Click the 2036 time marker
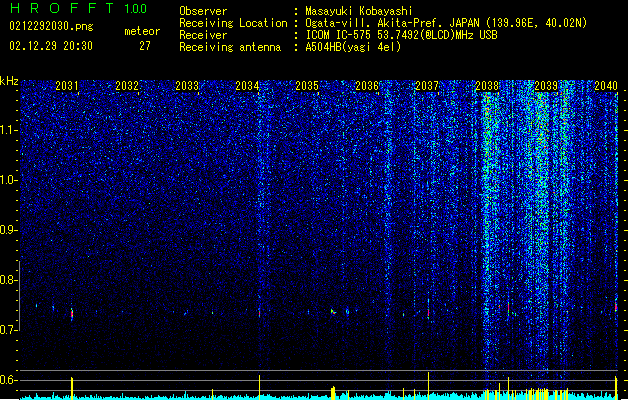The height and width of the screenshot is (400, 629). point(367,86)
